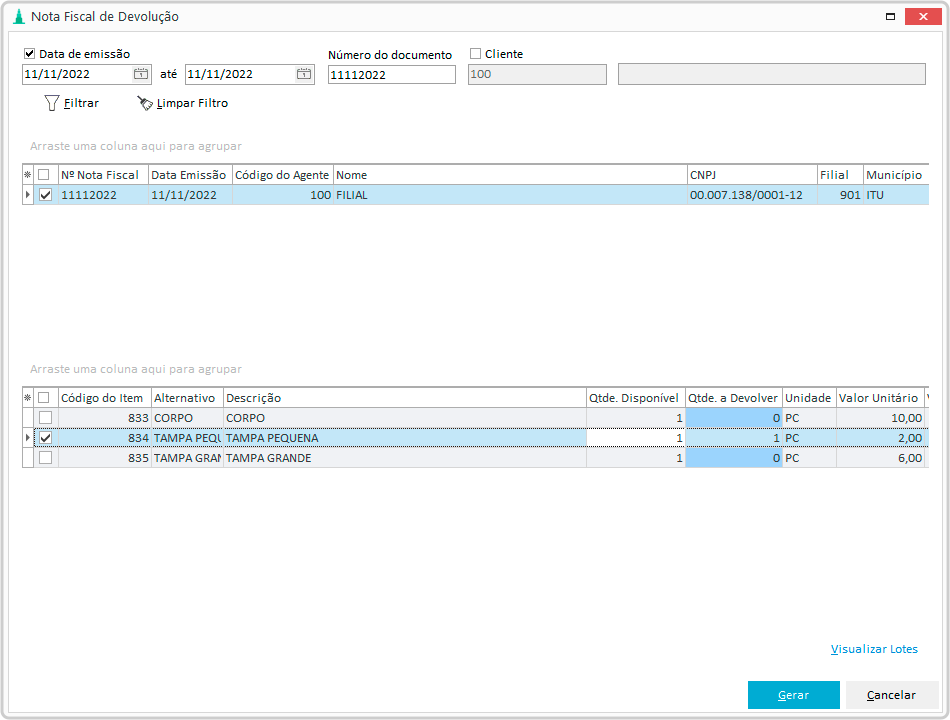Screen dimensions: 950x720
Task: Click the Limpar Filtro broom icon
Action: (145, 103)
